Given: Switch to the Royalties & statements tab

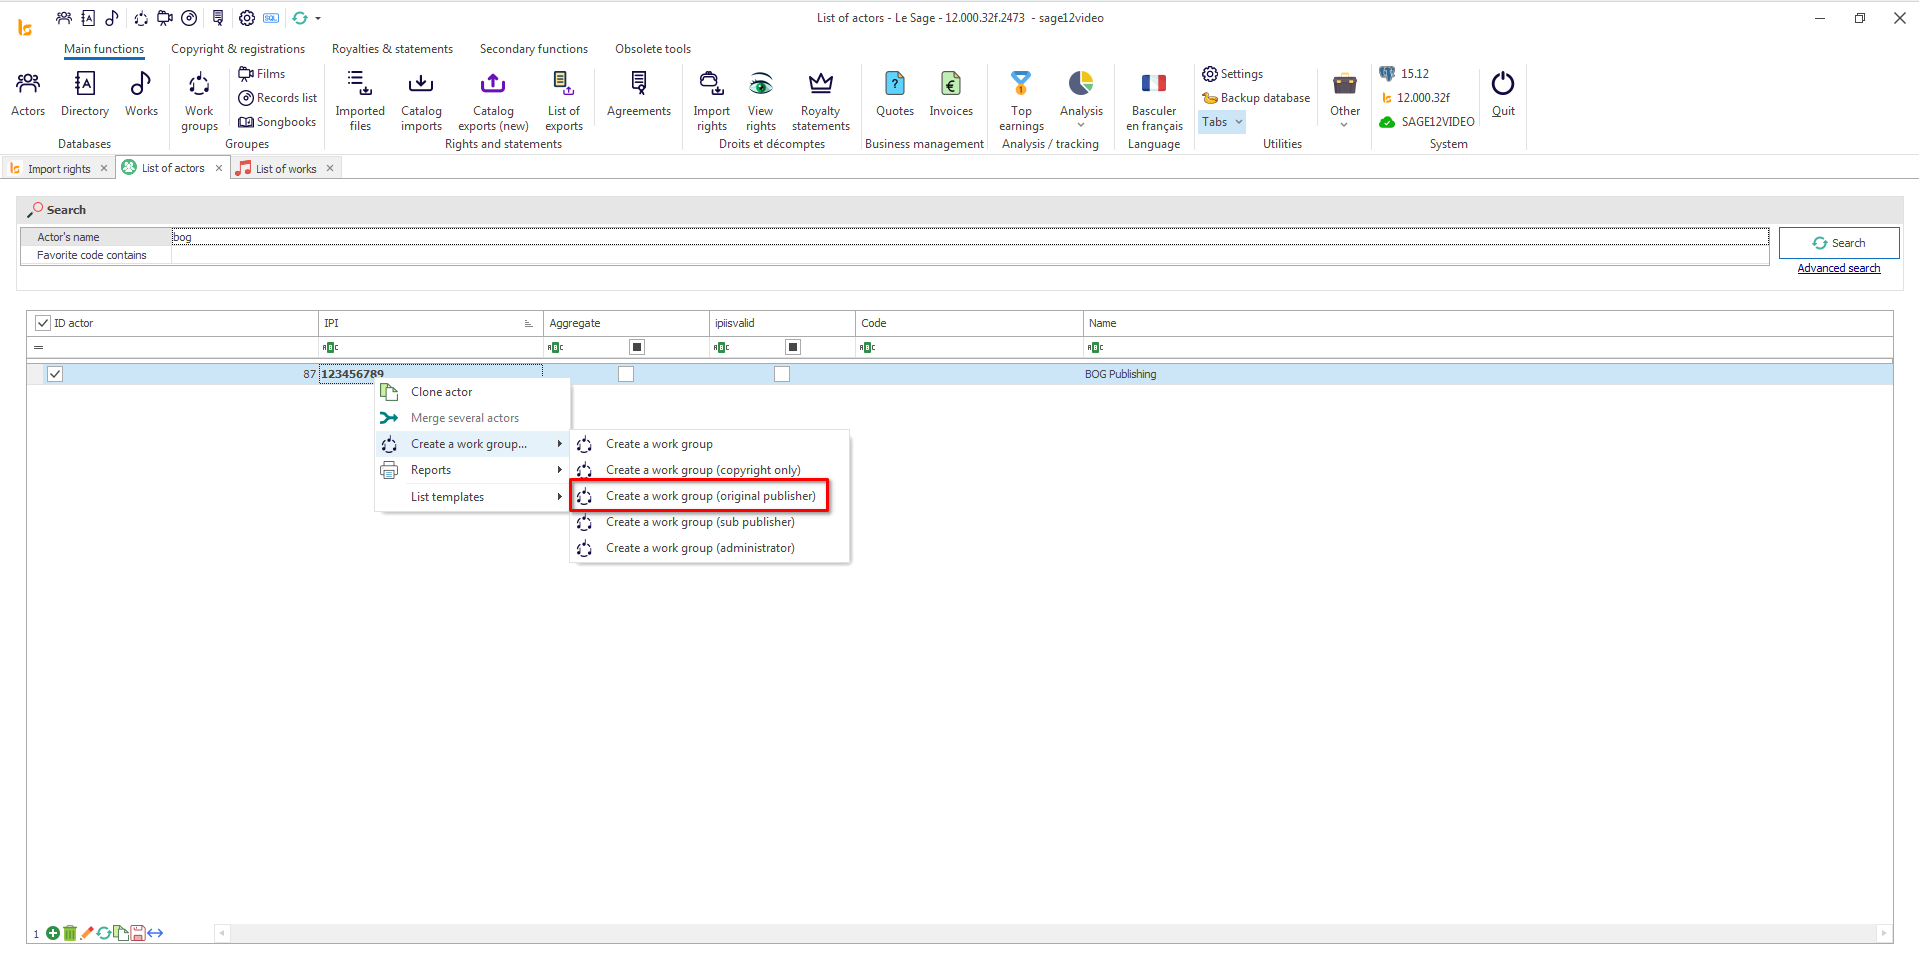Looking at the screenshot, I should pos(392,49).
